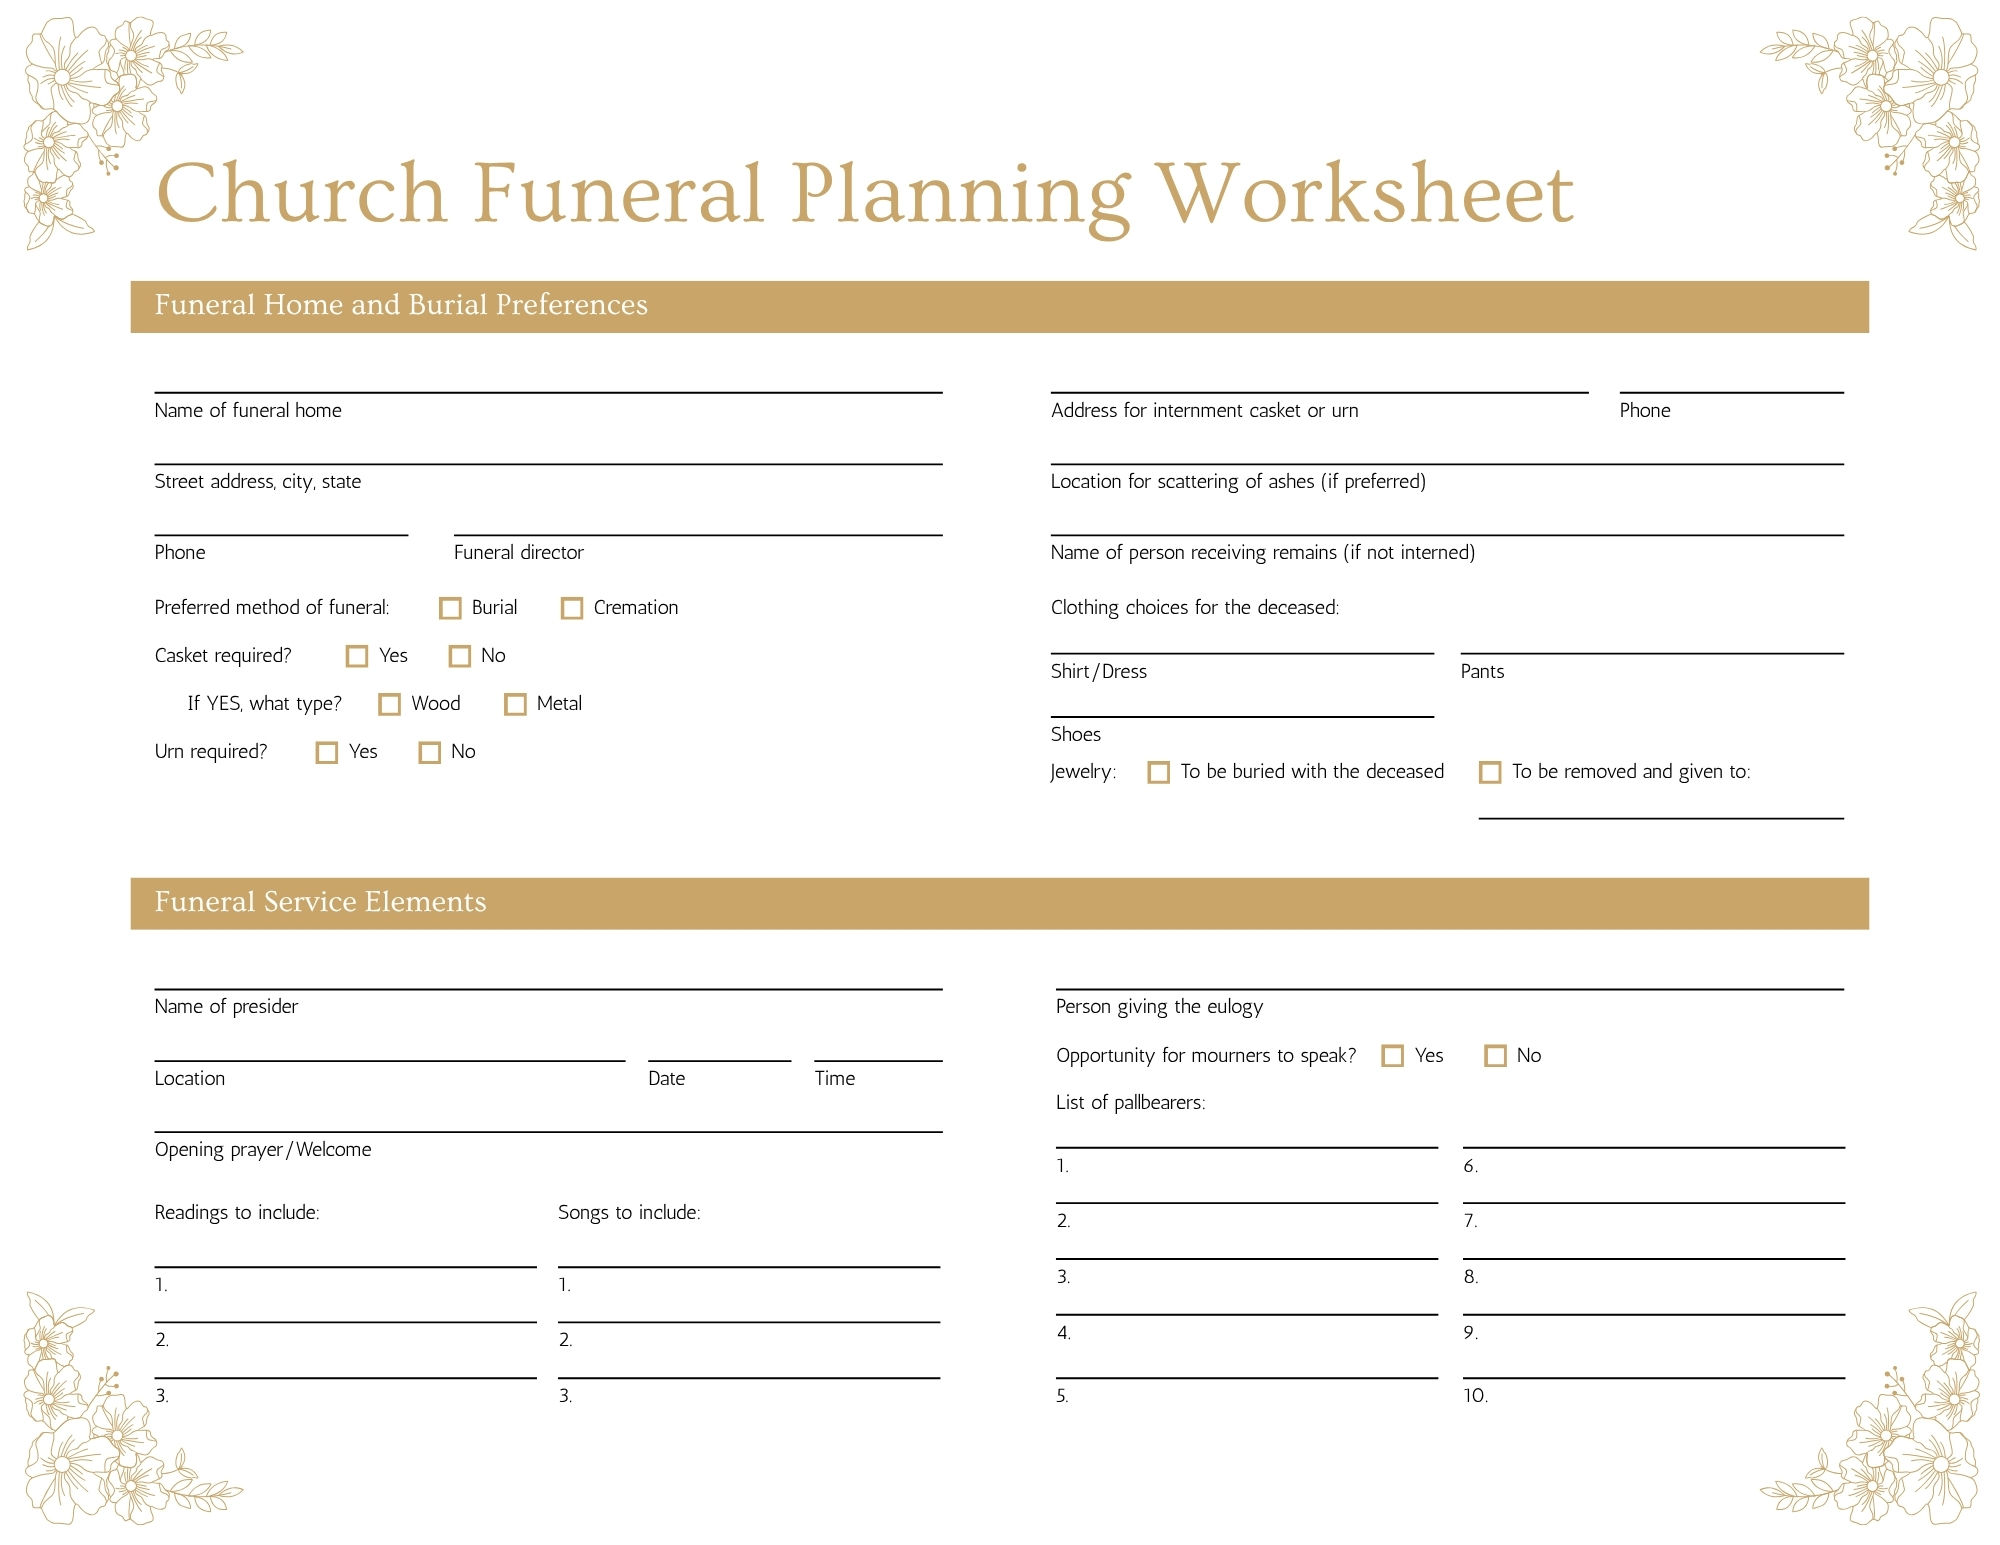The width and height of the screenshot is (2000, 1545).
Task: Tick Yes for Casket required
Action: pos(357,656)
